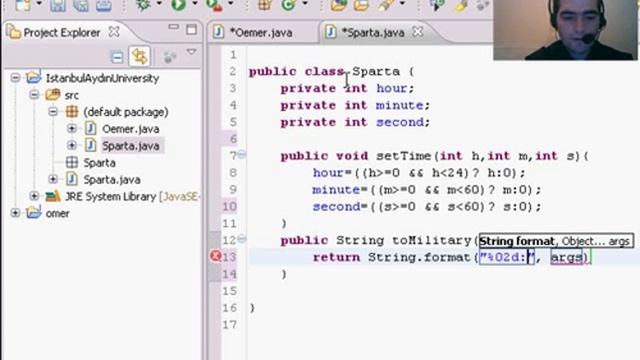Expand the highlighted Sparta.java tree node

(72, 145)
